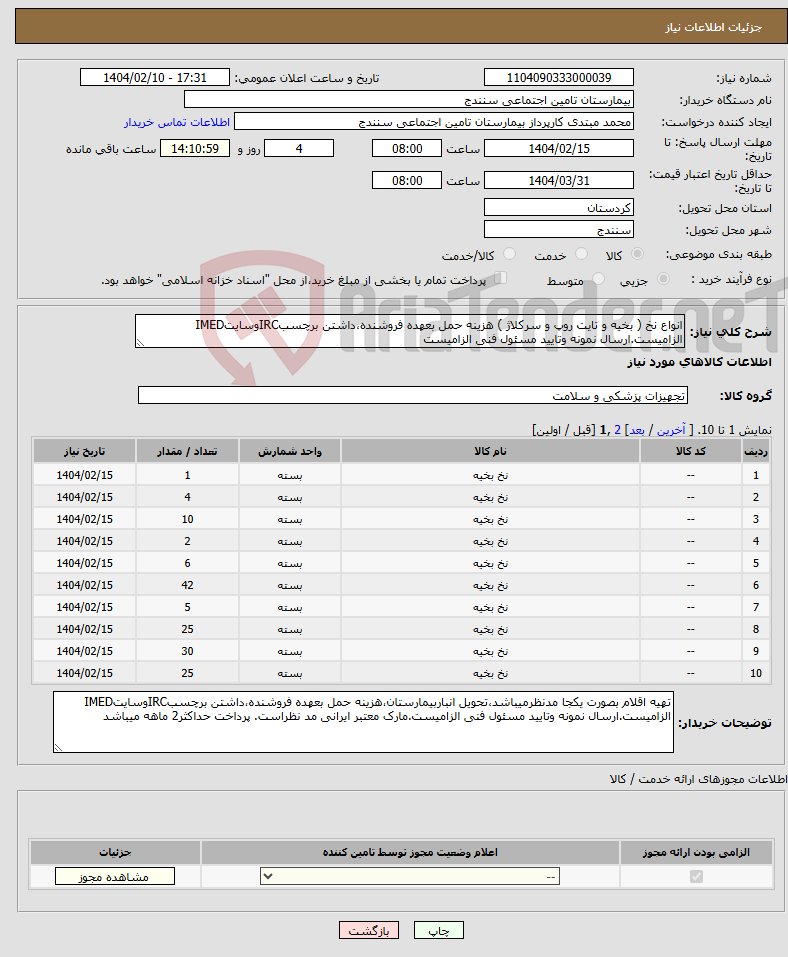Click the price validity hour 08:00 field
The width and height of the screenshot is (788, 957).
pos(407,180)
